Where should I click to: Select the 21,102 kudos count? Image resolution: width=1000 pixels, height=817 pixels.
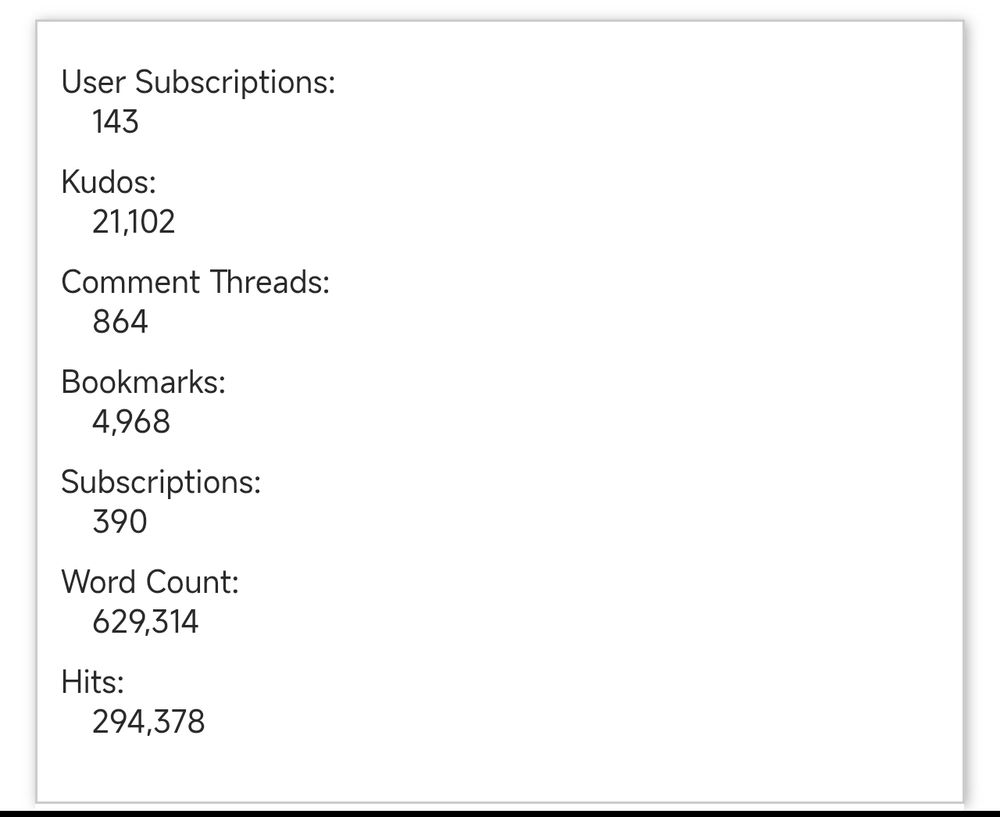pyautogui.click(x=133, y=221)
